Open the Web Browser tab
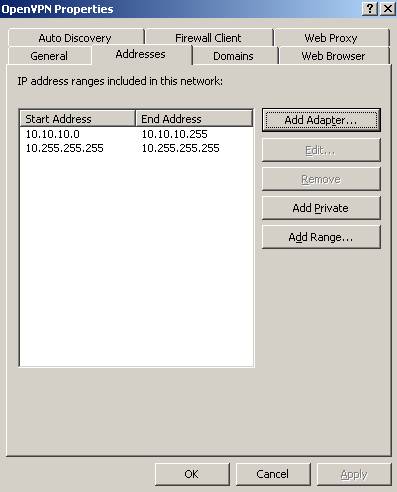The height and width of the screenshot is (492, 397). coord(334,56)
